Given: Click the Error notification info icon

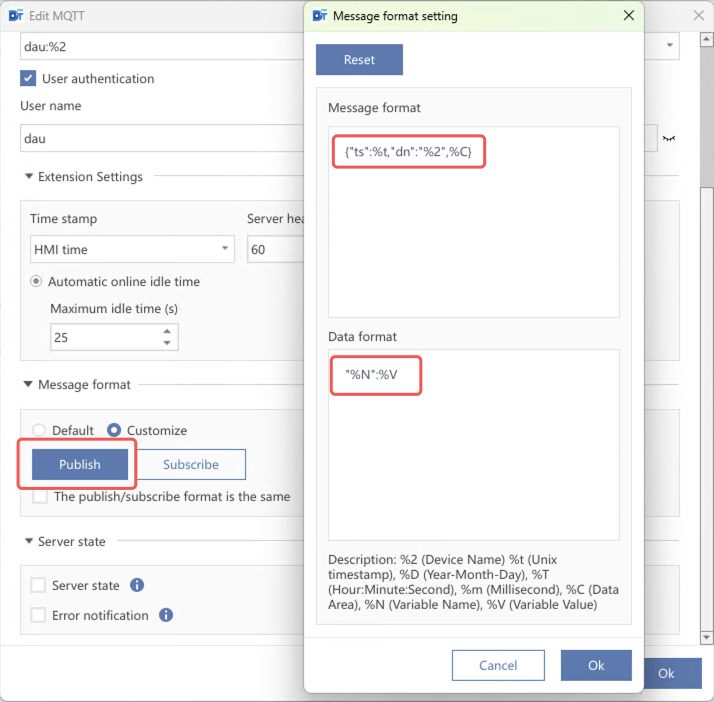Looking at the screenshot, I should pyautogui.click(x=167, y=616).
